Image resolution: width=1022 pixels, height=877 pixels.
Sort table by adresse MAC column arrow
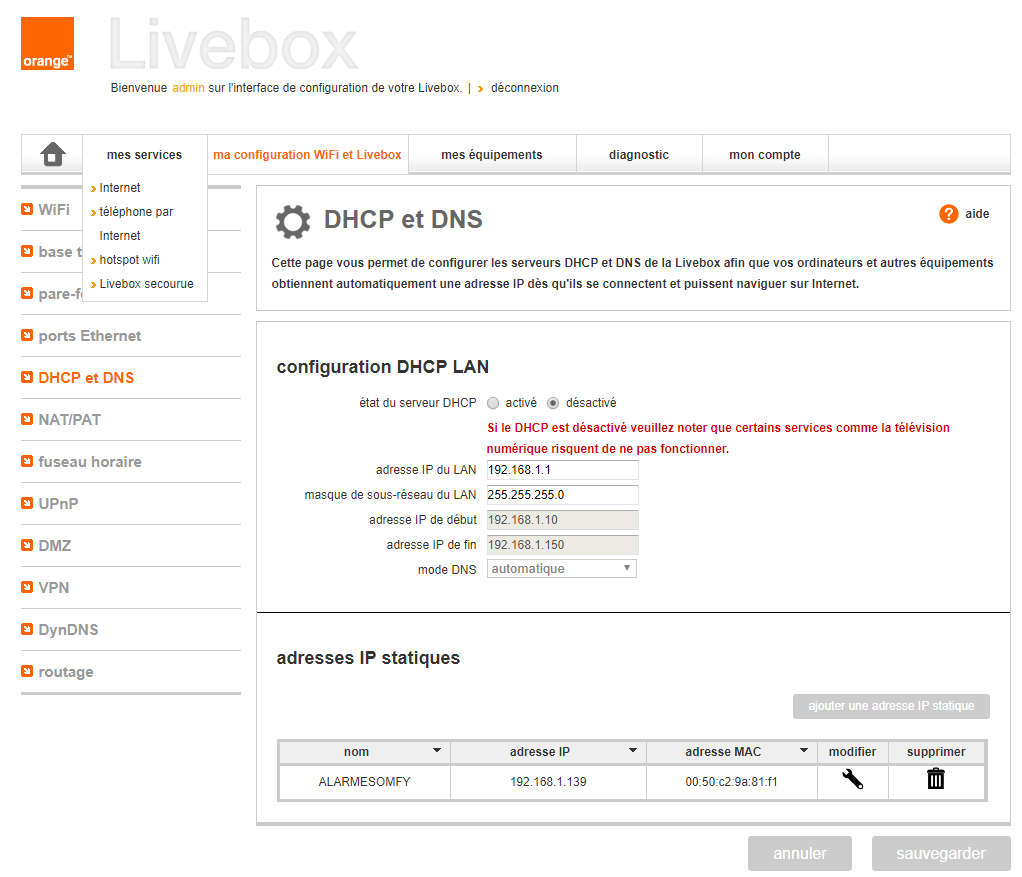(x=803, y=750)
